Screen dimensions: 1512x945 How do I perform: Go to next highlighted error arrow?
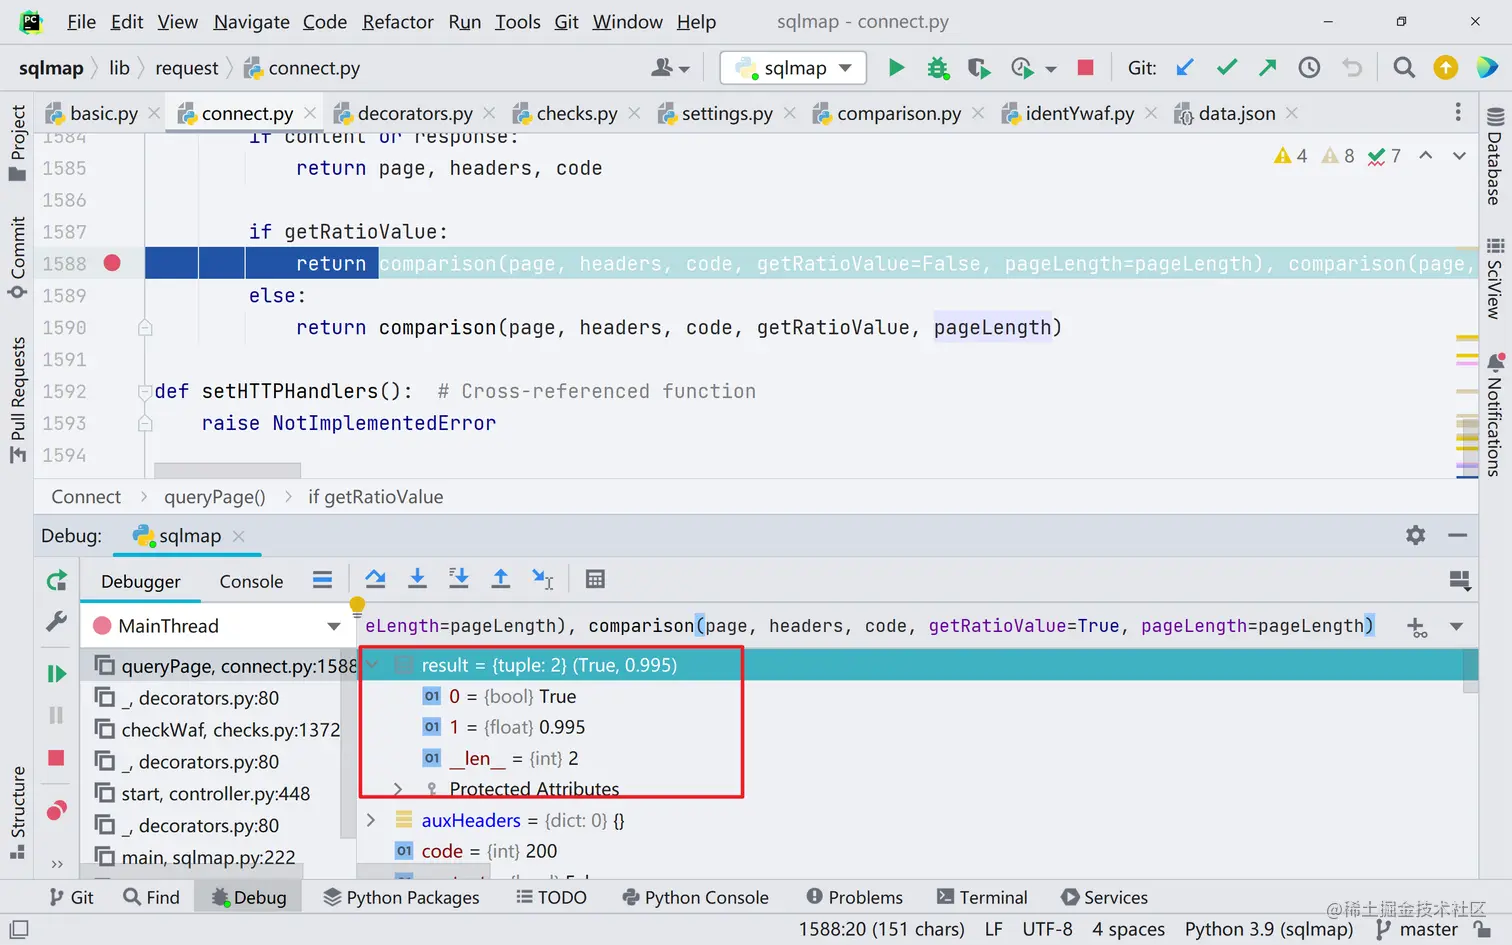(x=1459, y=155)
